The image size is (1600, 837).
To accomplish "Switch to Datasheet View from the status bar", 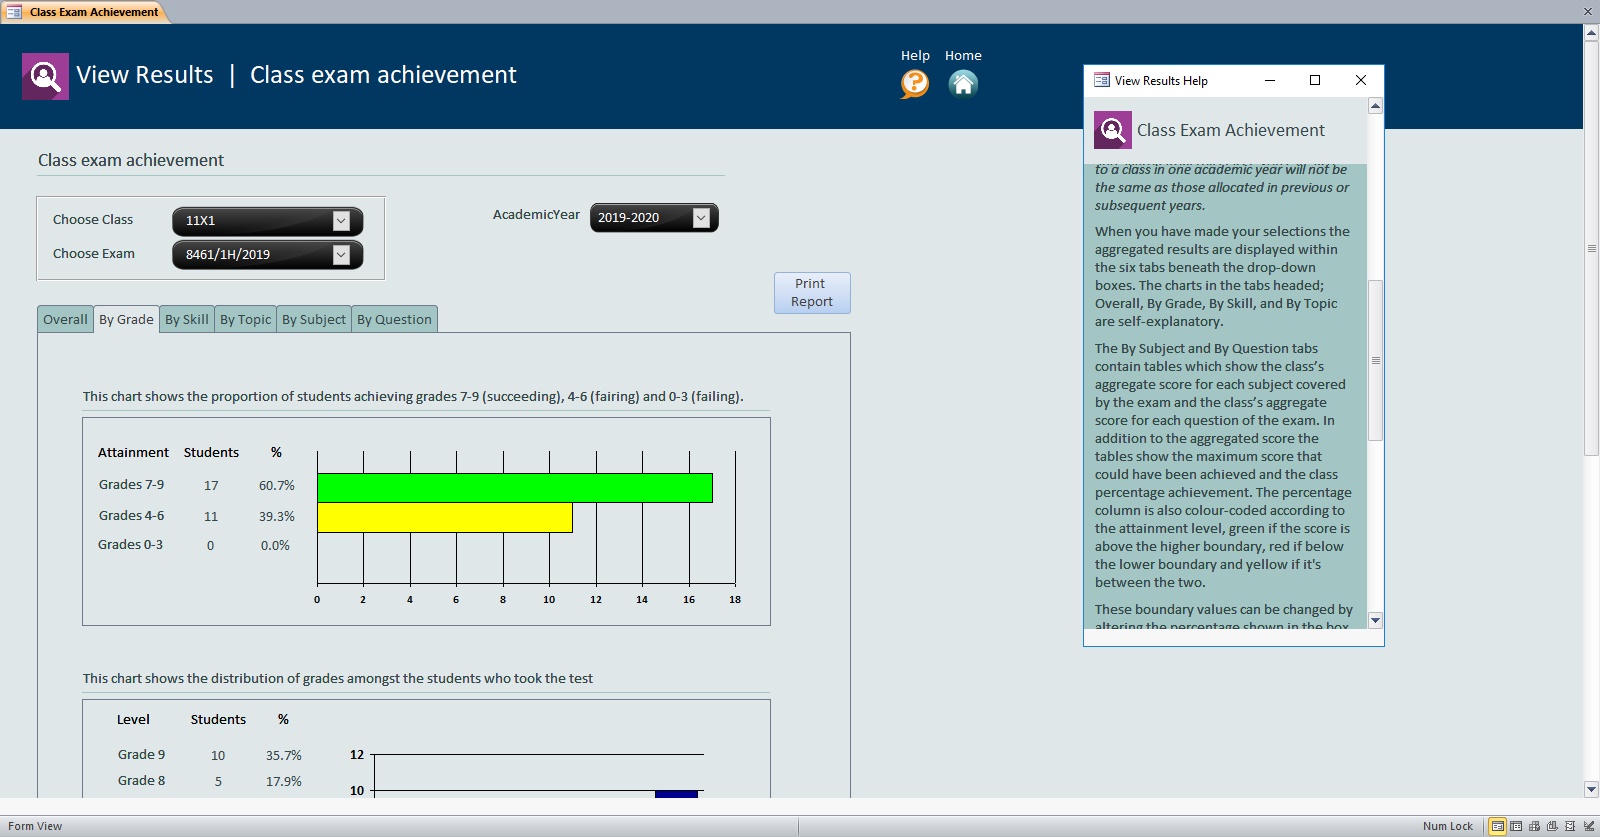I will pos(1516,826).
